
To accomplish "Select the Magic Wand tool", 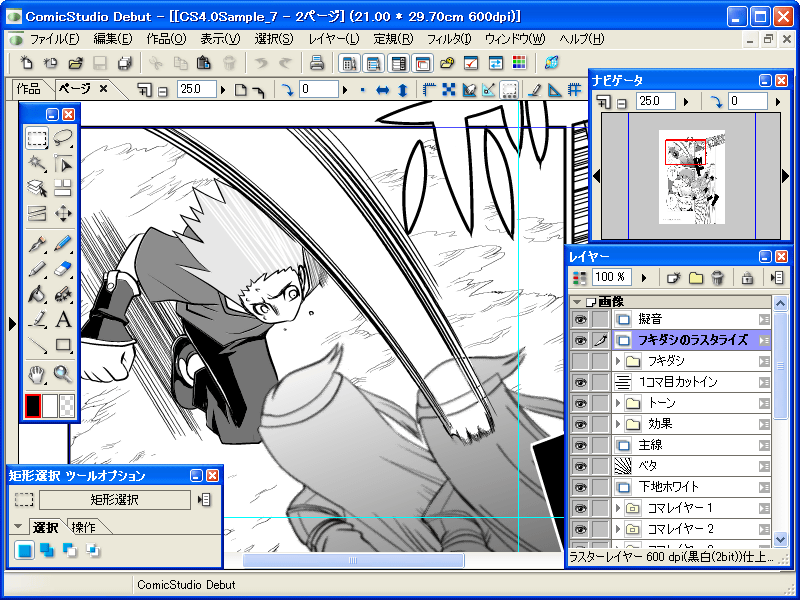I will click(x=37, y=164).
